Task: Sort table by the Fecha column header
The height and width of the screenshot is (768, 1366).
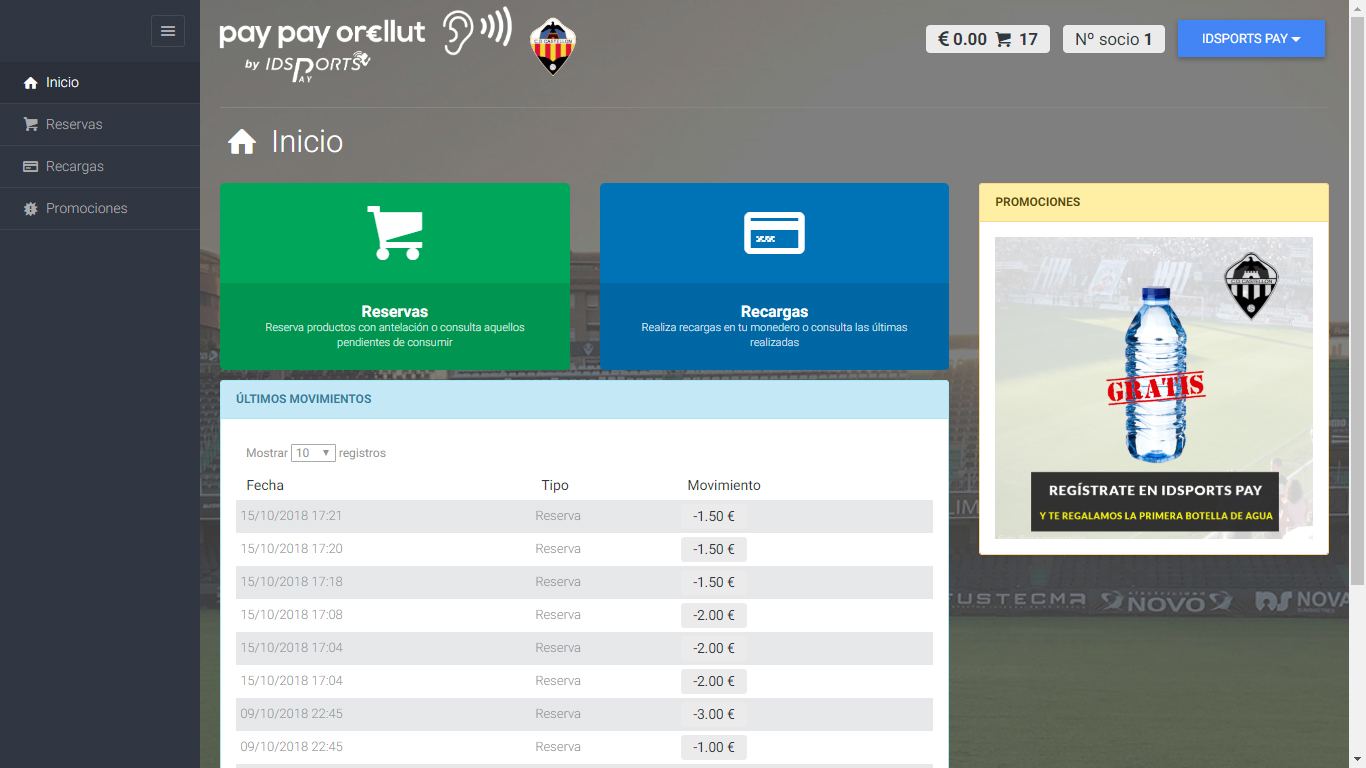Action: coord(265,485)
